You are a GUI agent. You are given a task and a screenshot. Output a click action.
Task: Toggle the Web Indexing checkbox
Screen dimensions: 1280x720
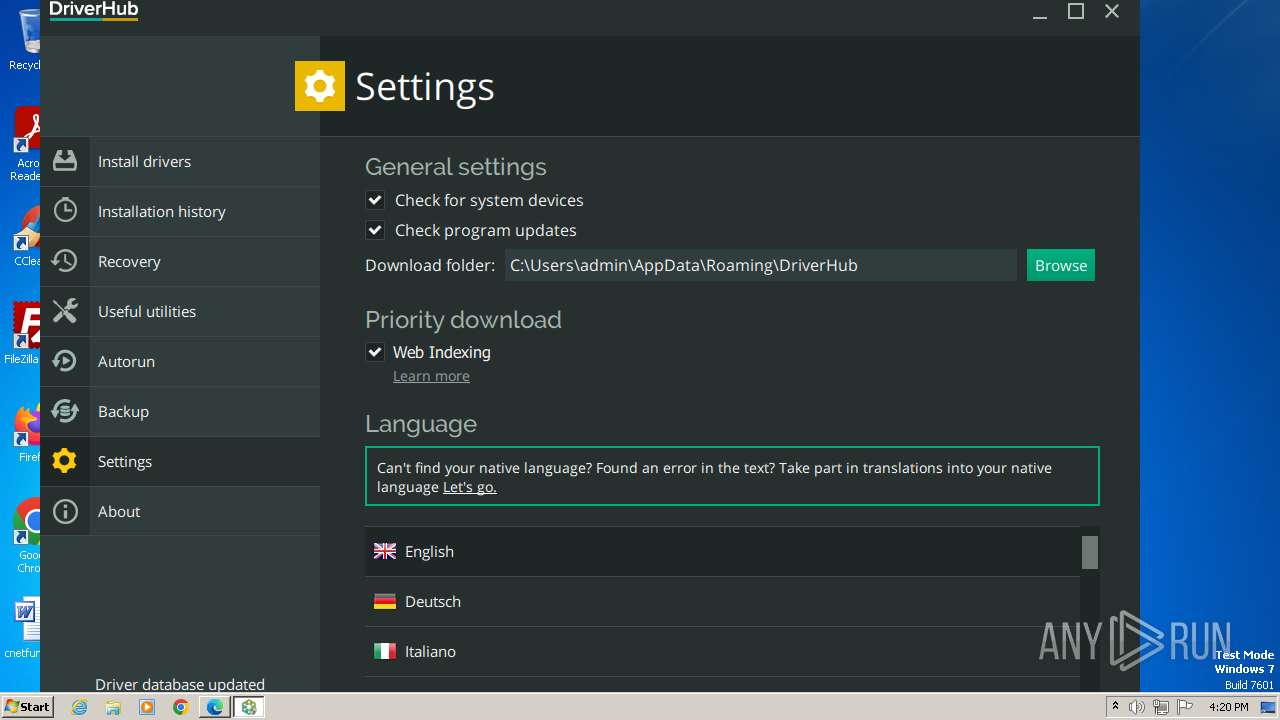(375, 352)
